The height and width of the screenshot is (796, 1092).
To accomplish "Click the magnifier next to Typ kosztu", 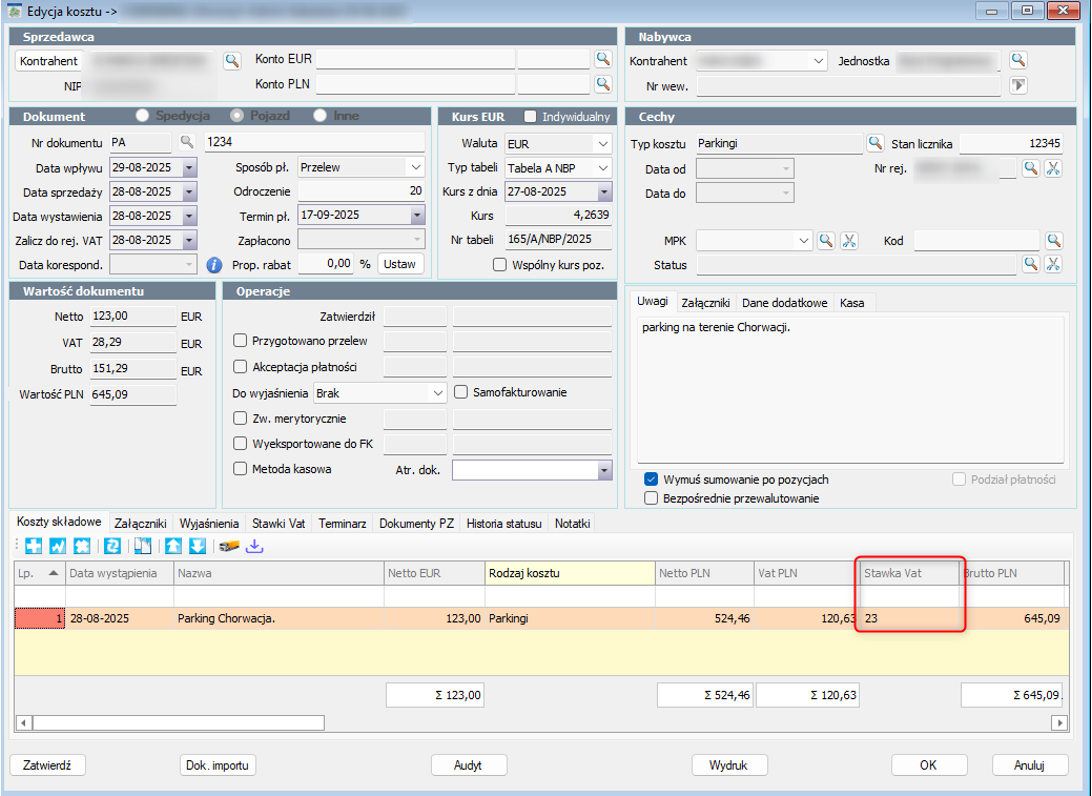I will click(x=875, y=143).
